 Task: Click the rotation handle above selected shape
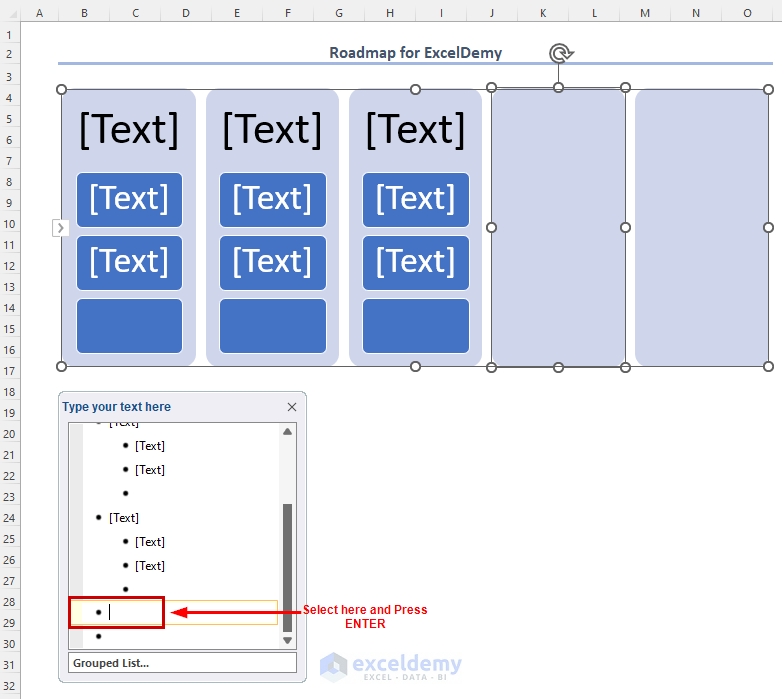(561, 53)
